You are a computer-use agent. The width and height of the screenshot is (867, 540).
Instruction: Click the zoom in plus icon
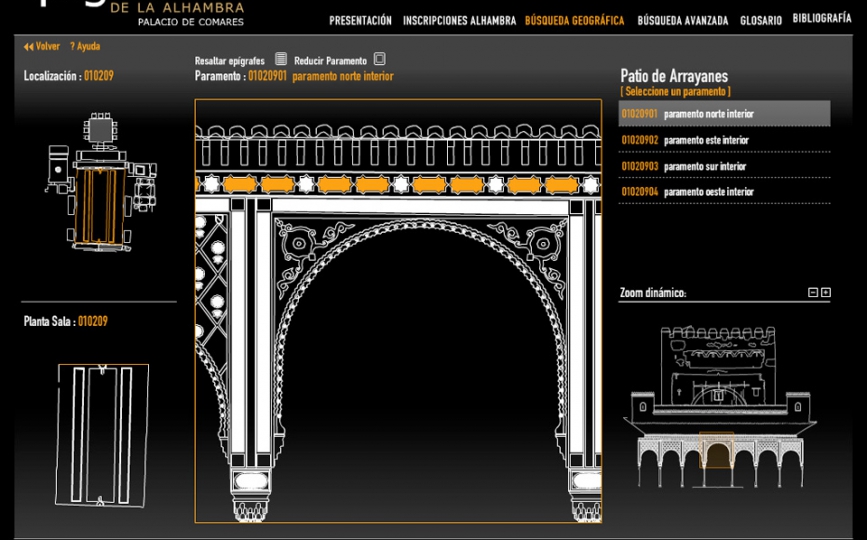pyautogui.click(x=826, y=293)
